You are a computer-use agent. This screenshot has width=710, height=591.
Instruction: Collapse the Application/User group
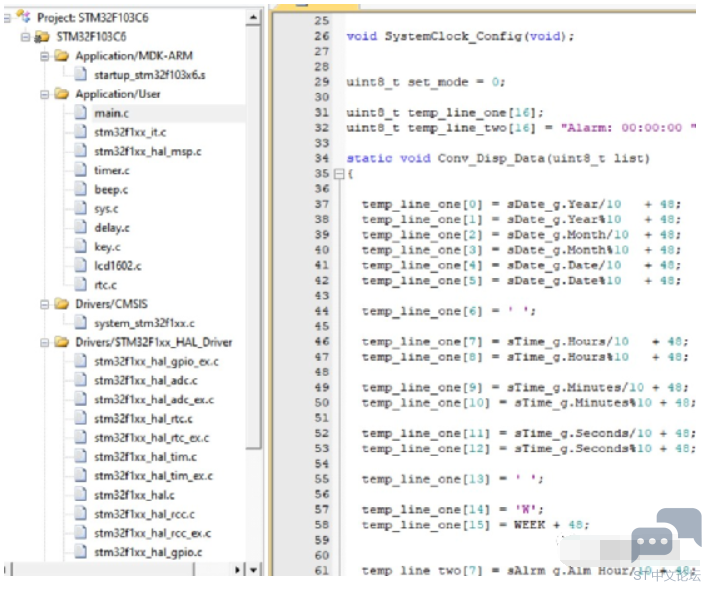(x=44, y=94)
